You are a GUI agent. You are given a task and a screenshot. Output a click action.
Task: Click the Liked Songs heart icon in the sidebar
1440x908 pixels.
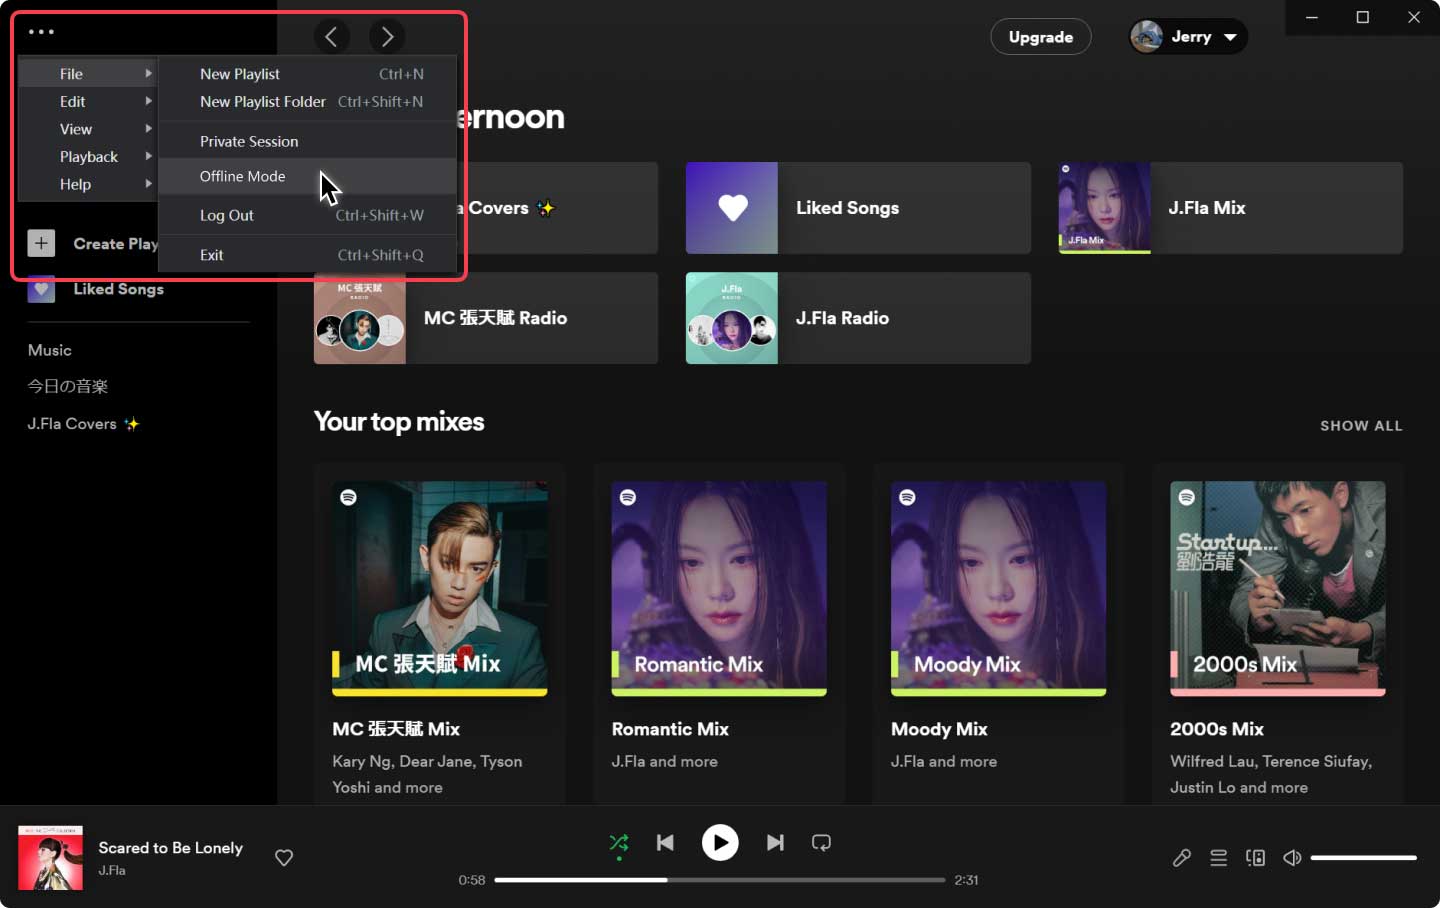[x=41, y=289]
